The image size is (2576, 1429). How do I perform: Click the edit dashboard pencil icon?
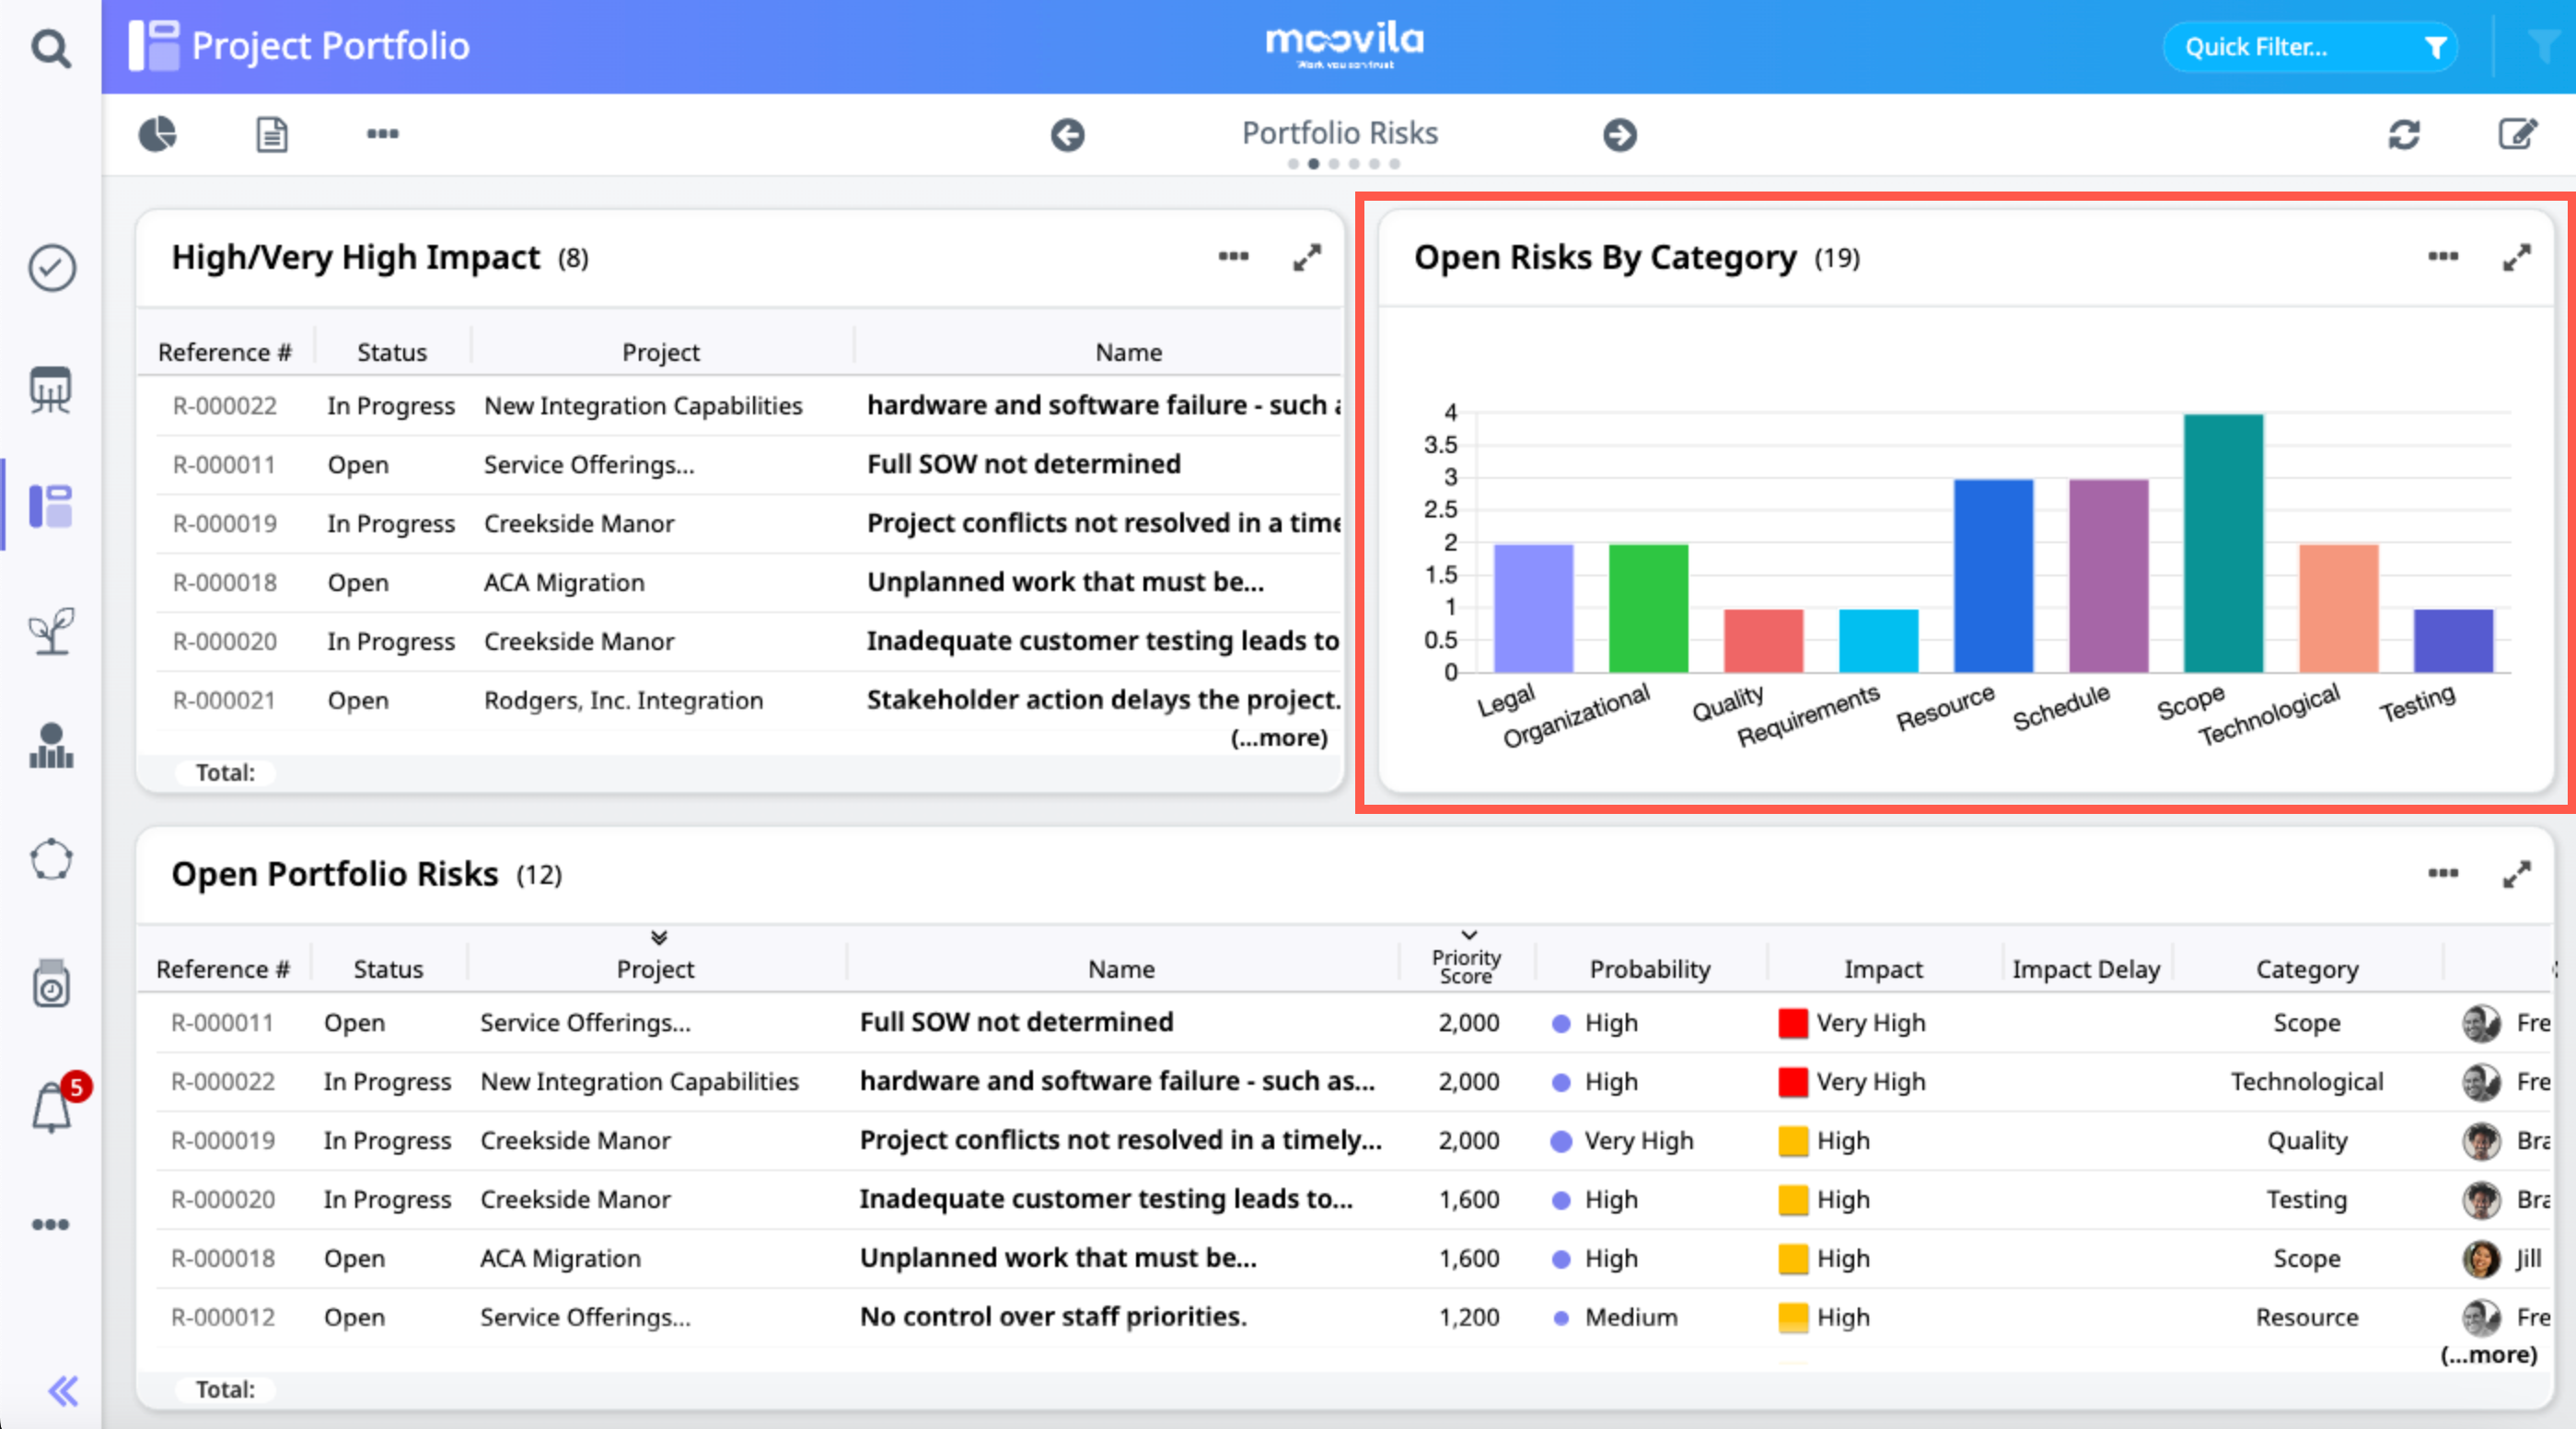pos(2517,134)
